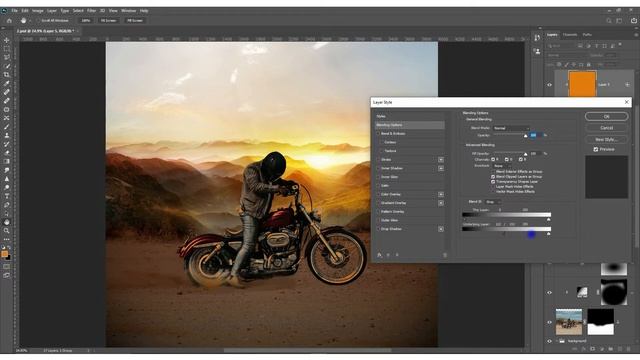
Task: Toggle the Preview checkbox
Action: 596,149
